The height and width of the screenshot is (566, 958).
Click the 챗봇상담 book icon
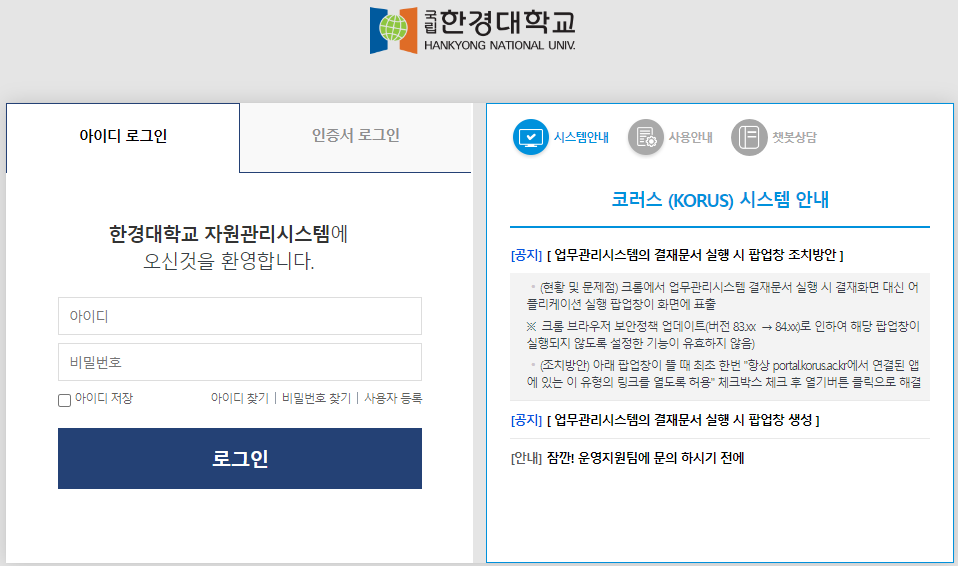click(x=748, y=138)
